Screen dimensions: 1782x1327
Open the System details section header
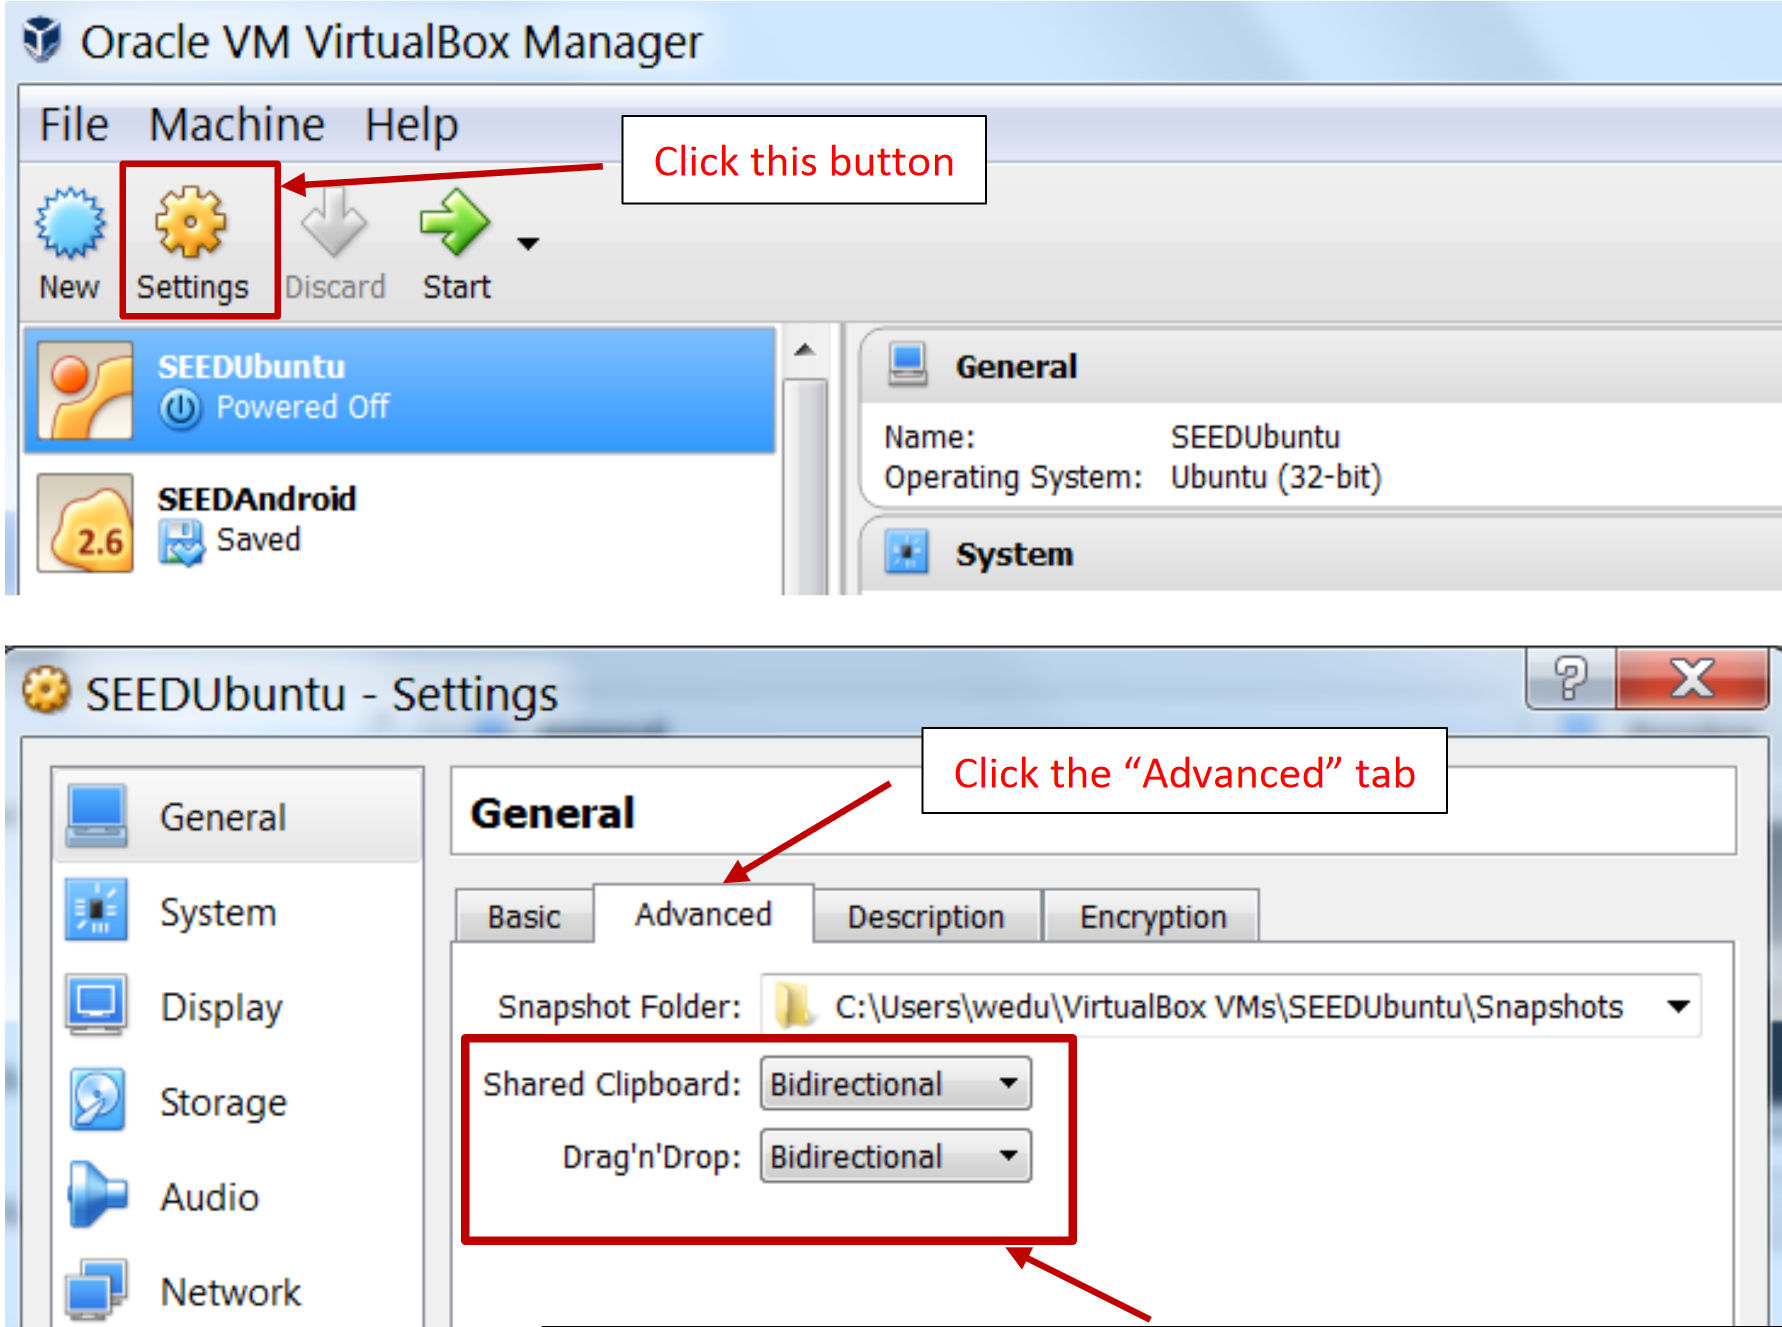point(1320,554)
